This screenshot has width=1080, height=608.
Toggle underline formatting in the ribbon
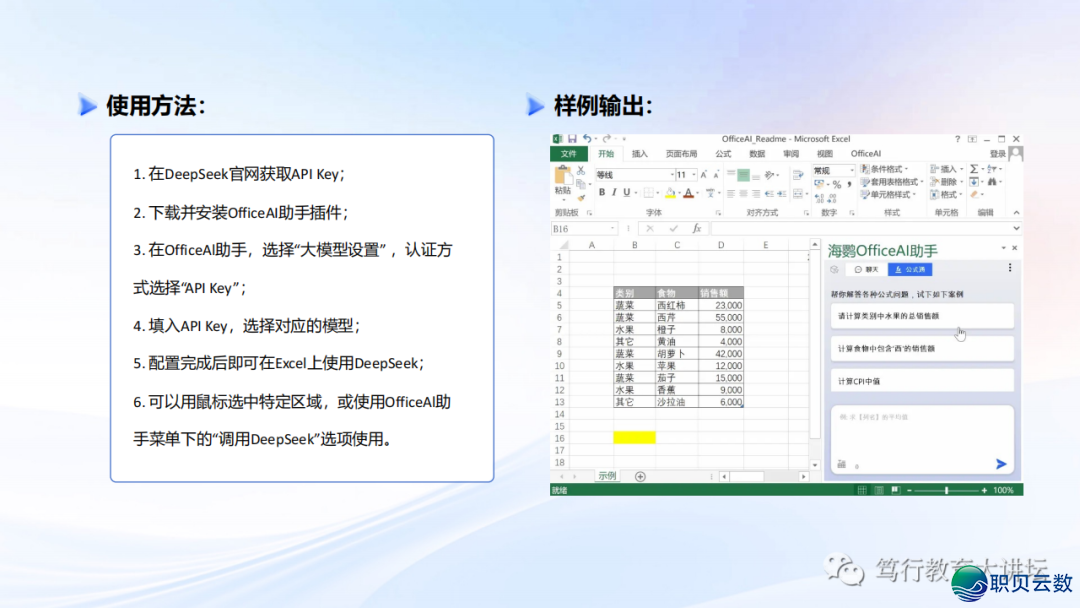coord(627,192)
